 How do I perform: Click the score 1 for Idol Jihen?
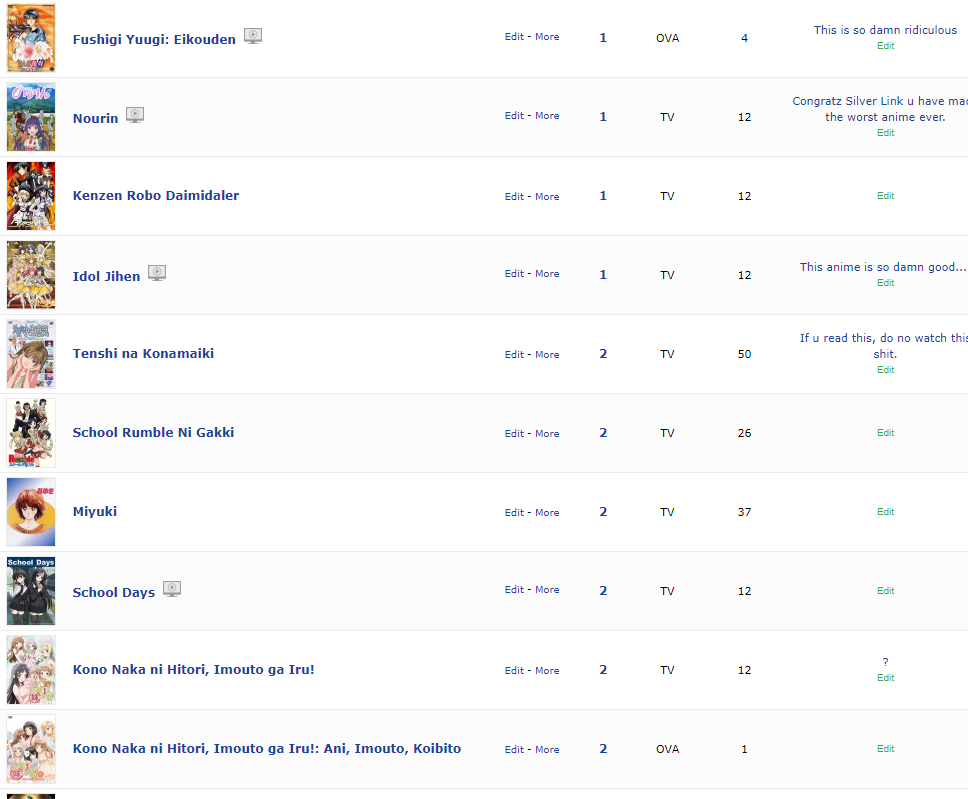[603, 275]
